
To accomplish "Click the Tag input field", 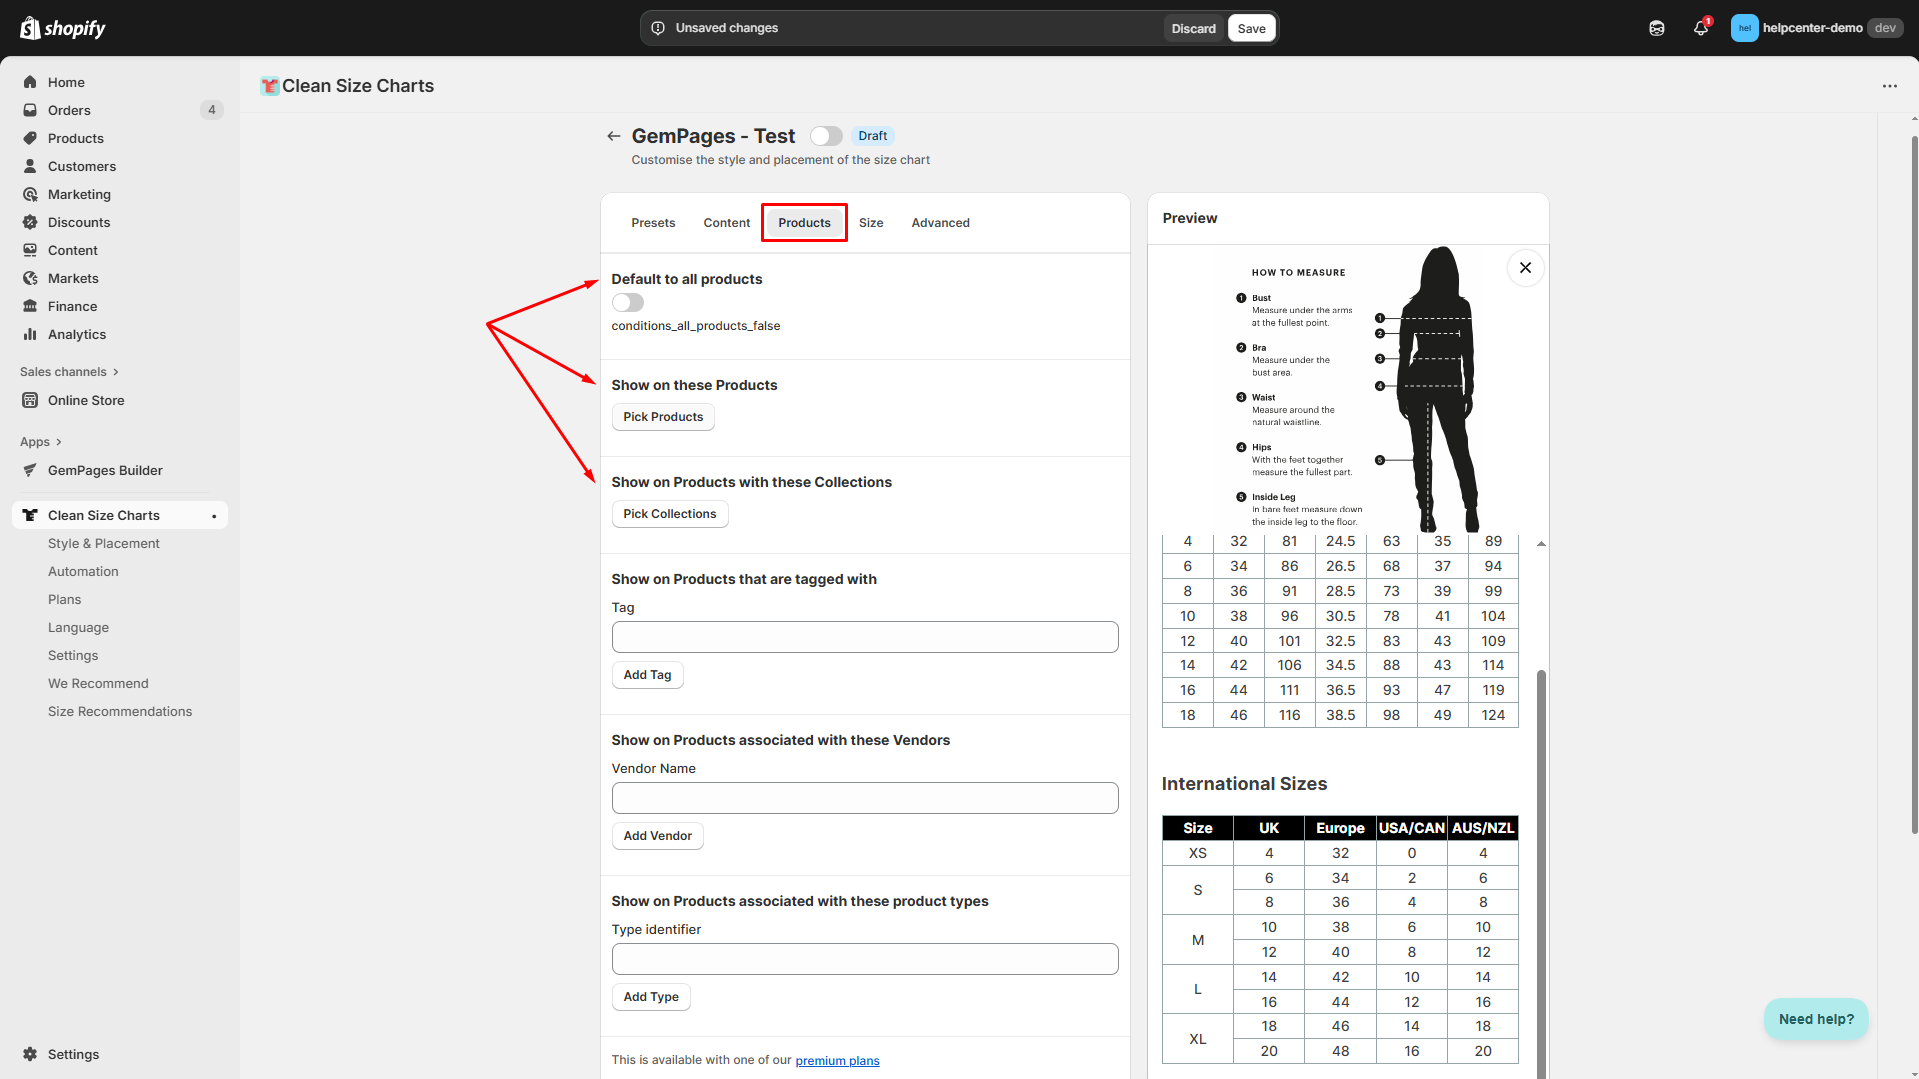I will [865, 637].
